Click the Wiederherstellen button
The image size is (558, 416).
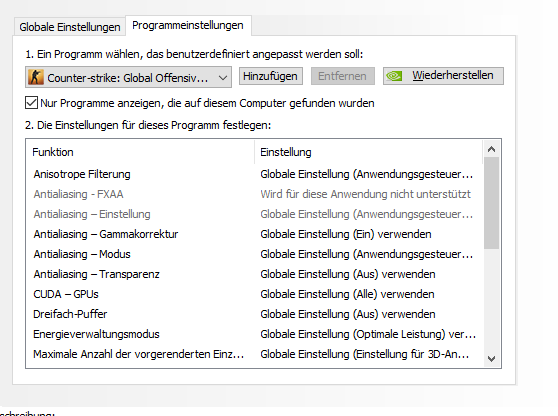(x=443, y=76)
